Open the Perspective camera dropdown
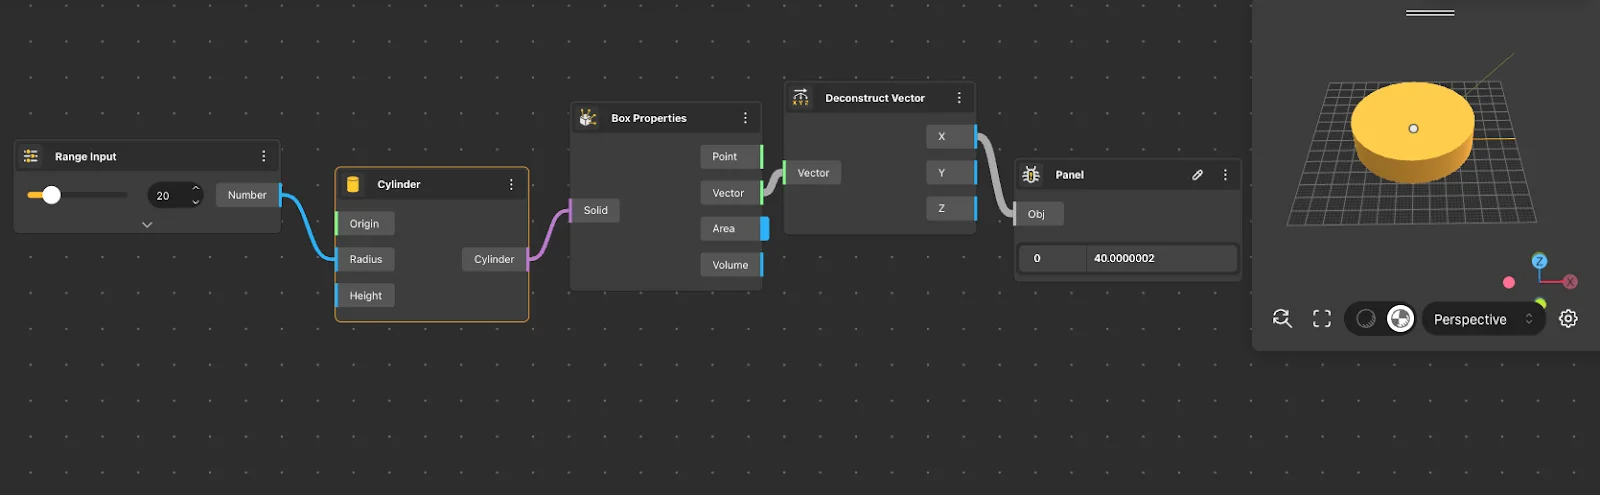This screenshot has height=495, width=1600. click(1482, 319)
